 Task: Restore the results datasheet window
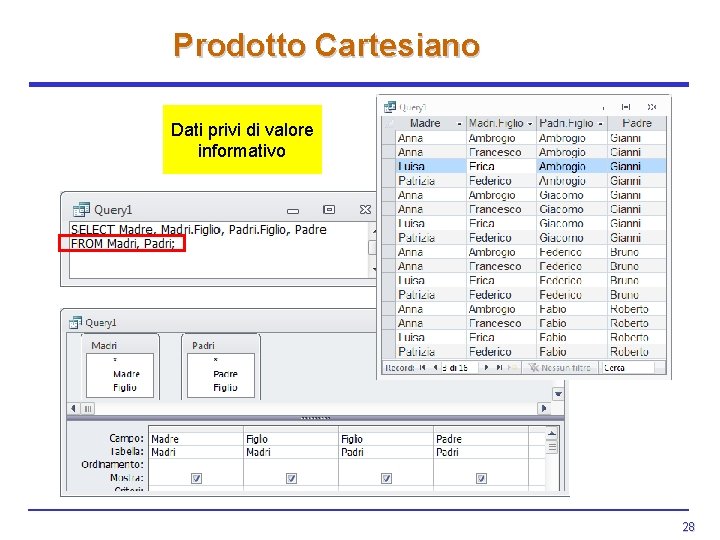click(x=626, y=107)
